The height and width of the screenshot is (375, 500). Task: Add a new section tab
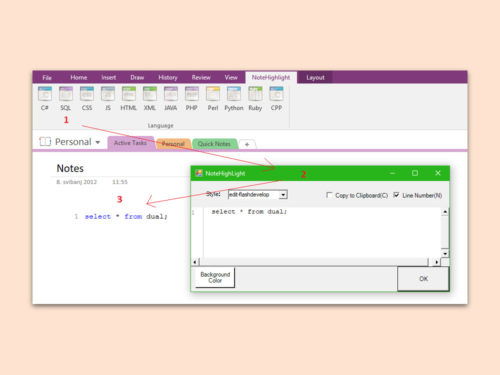247,144
